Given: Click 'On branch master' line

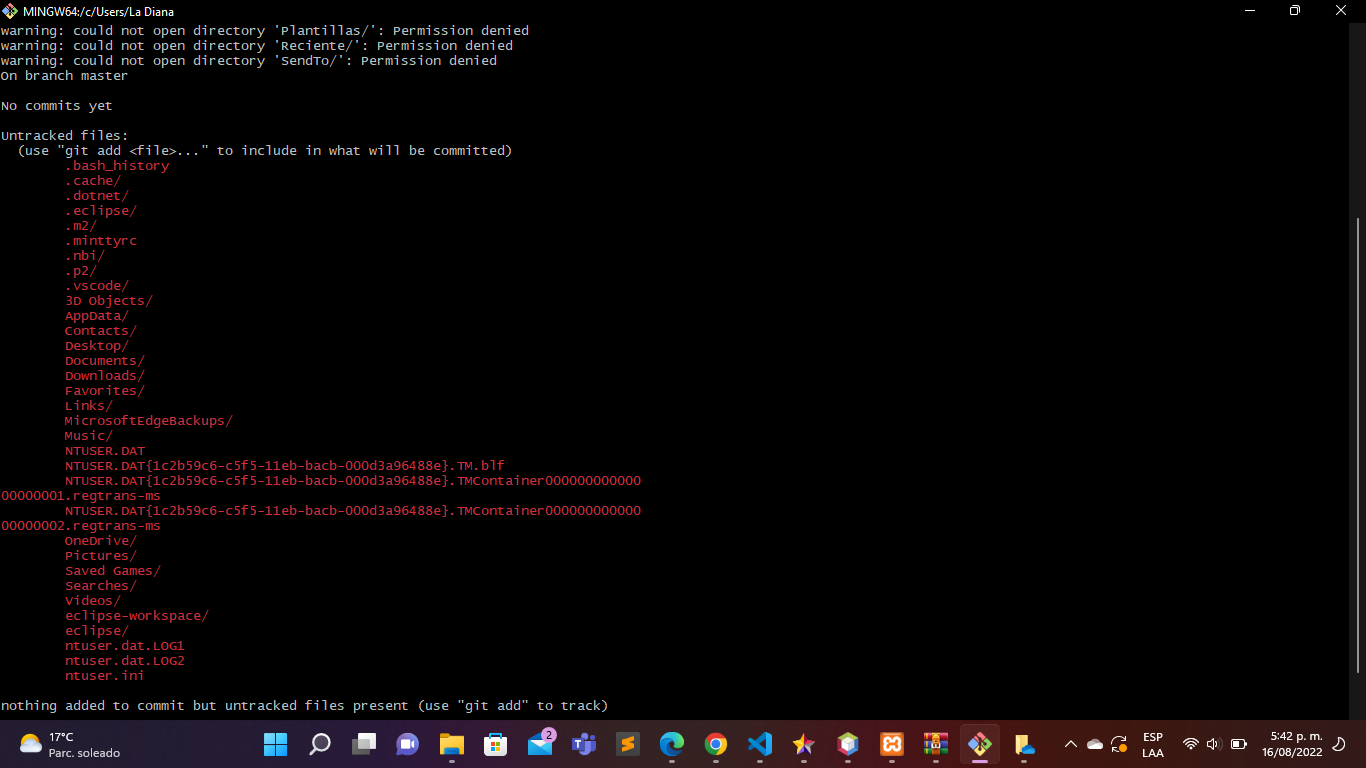Looking at the screenshot, I should tap(64, 76).
